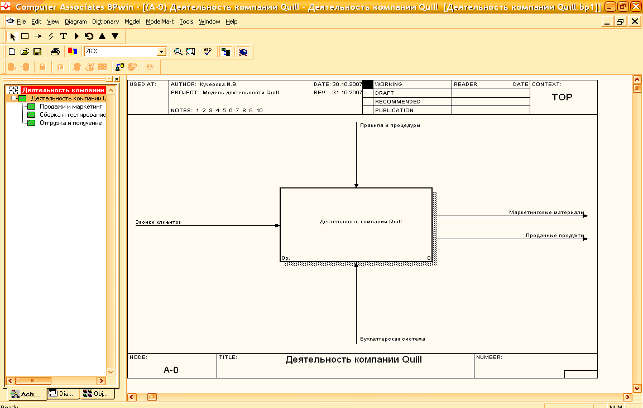The width and height of the screenshot is (643, 408).
Task: Click the lower output arrow label
Action: [555, 235]
